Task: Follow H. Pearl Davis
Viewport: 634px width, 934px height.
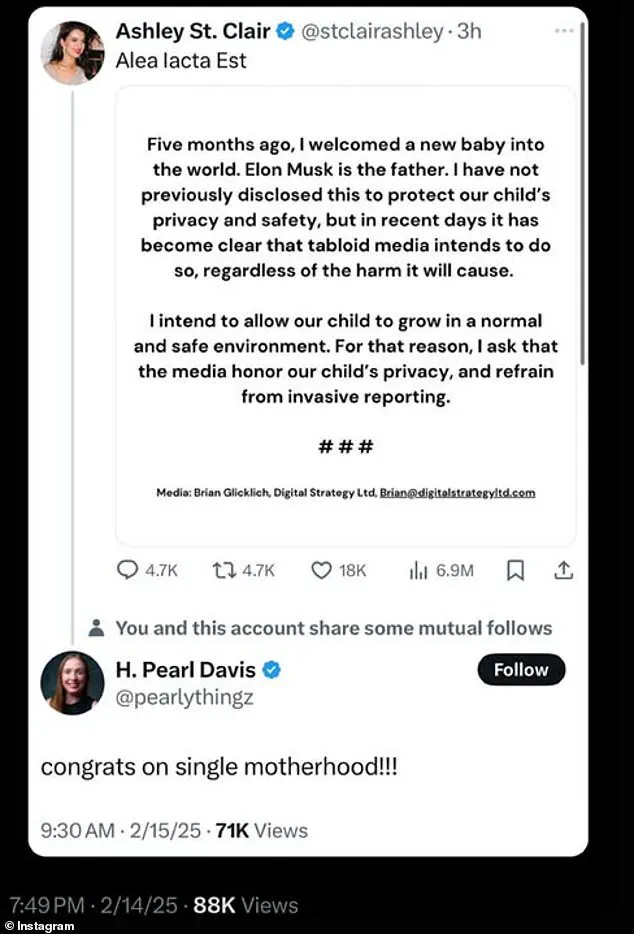Action: coord(521,670)
